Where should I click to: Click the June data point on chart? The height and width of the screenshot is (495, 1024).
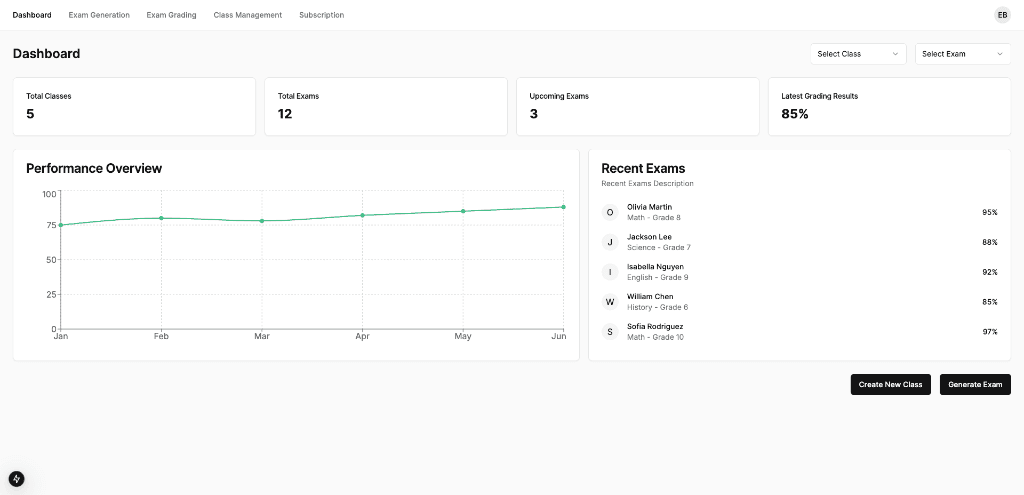point(563,207)
